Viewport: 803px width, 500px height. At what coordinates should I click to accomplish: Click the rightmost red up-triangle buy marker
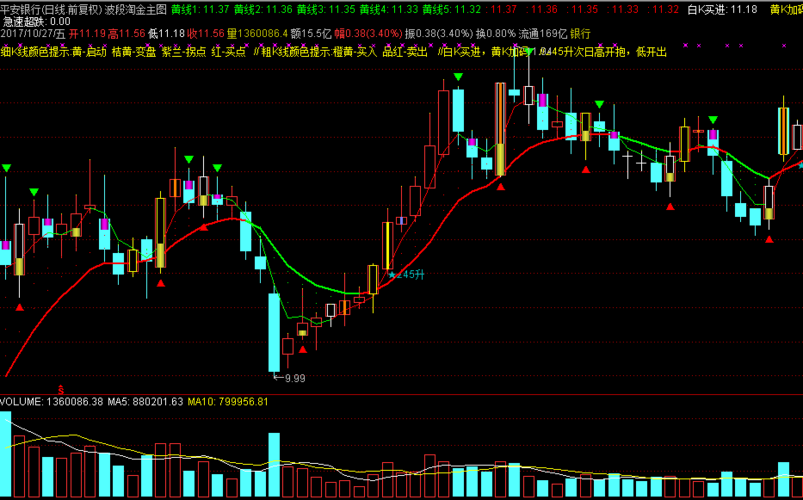coord(768,239)
